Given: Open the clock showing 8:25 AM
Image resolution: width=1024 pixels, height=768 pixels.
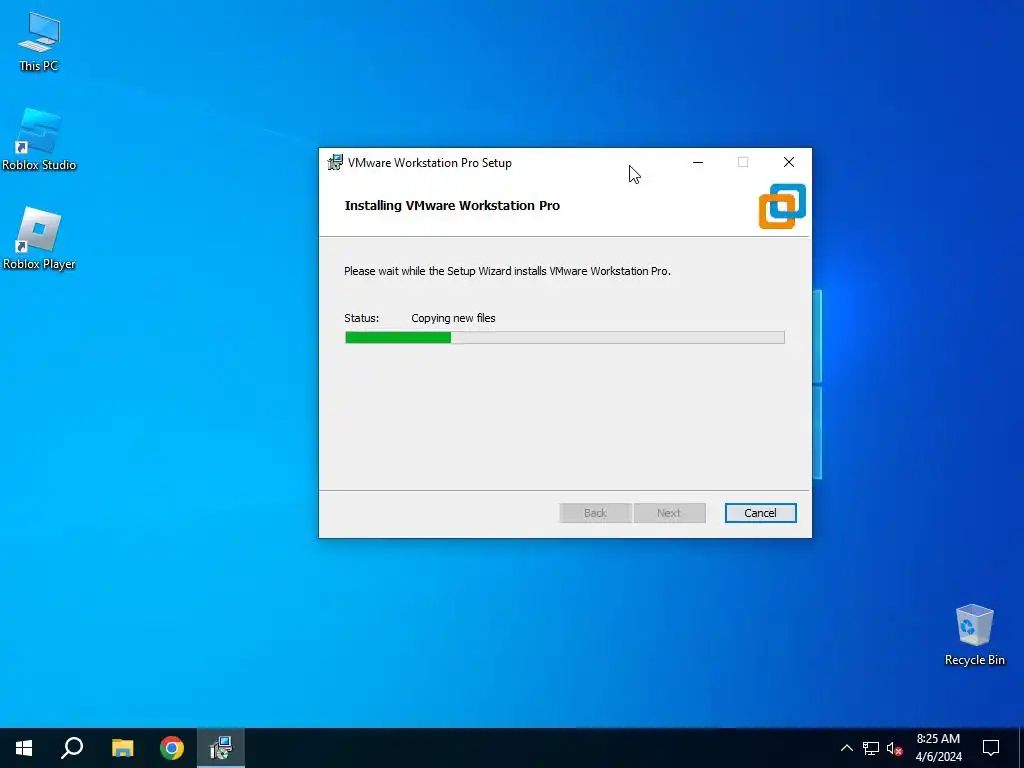Looking at the screenshot, I should click(938, 748).
